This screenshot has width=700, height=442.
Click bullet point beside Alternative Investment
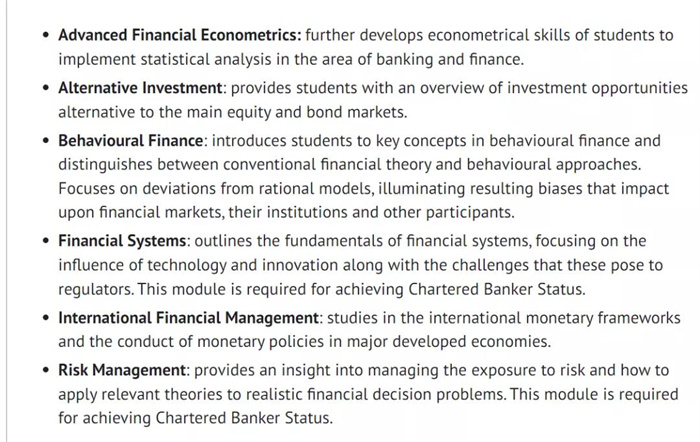click(x=46, y=88)
